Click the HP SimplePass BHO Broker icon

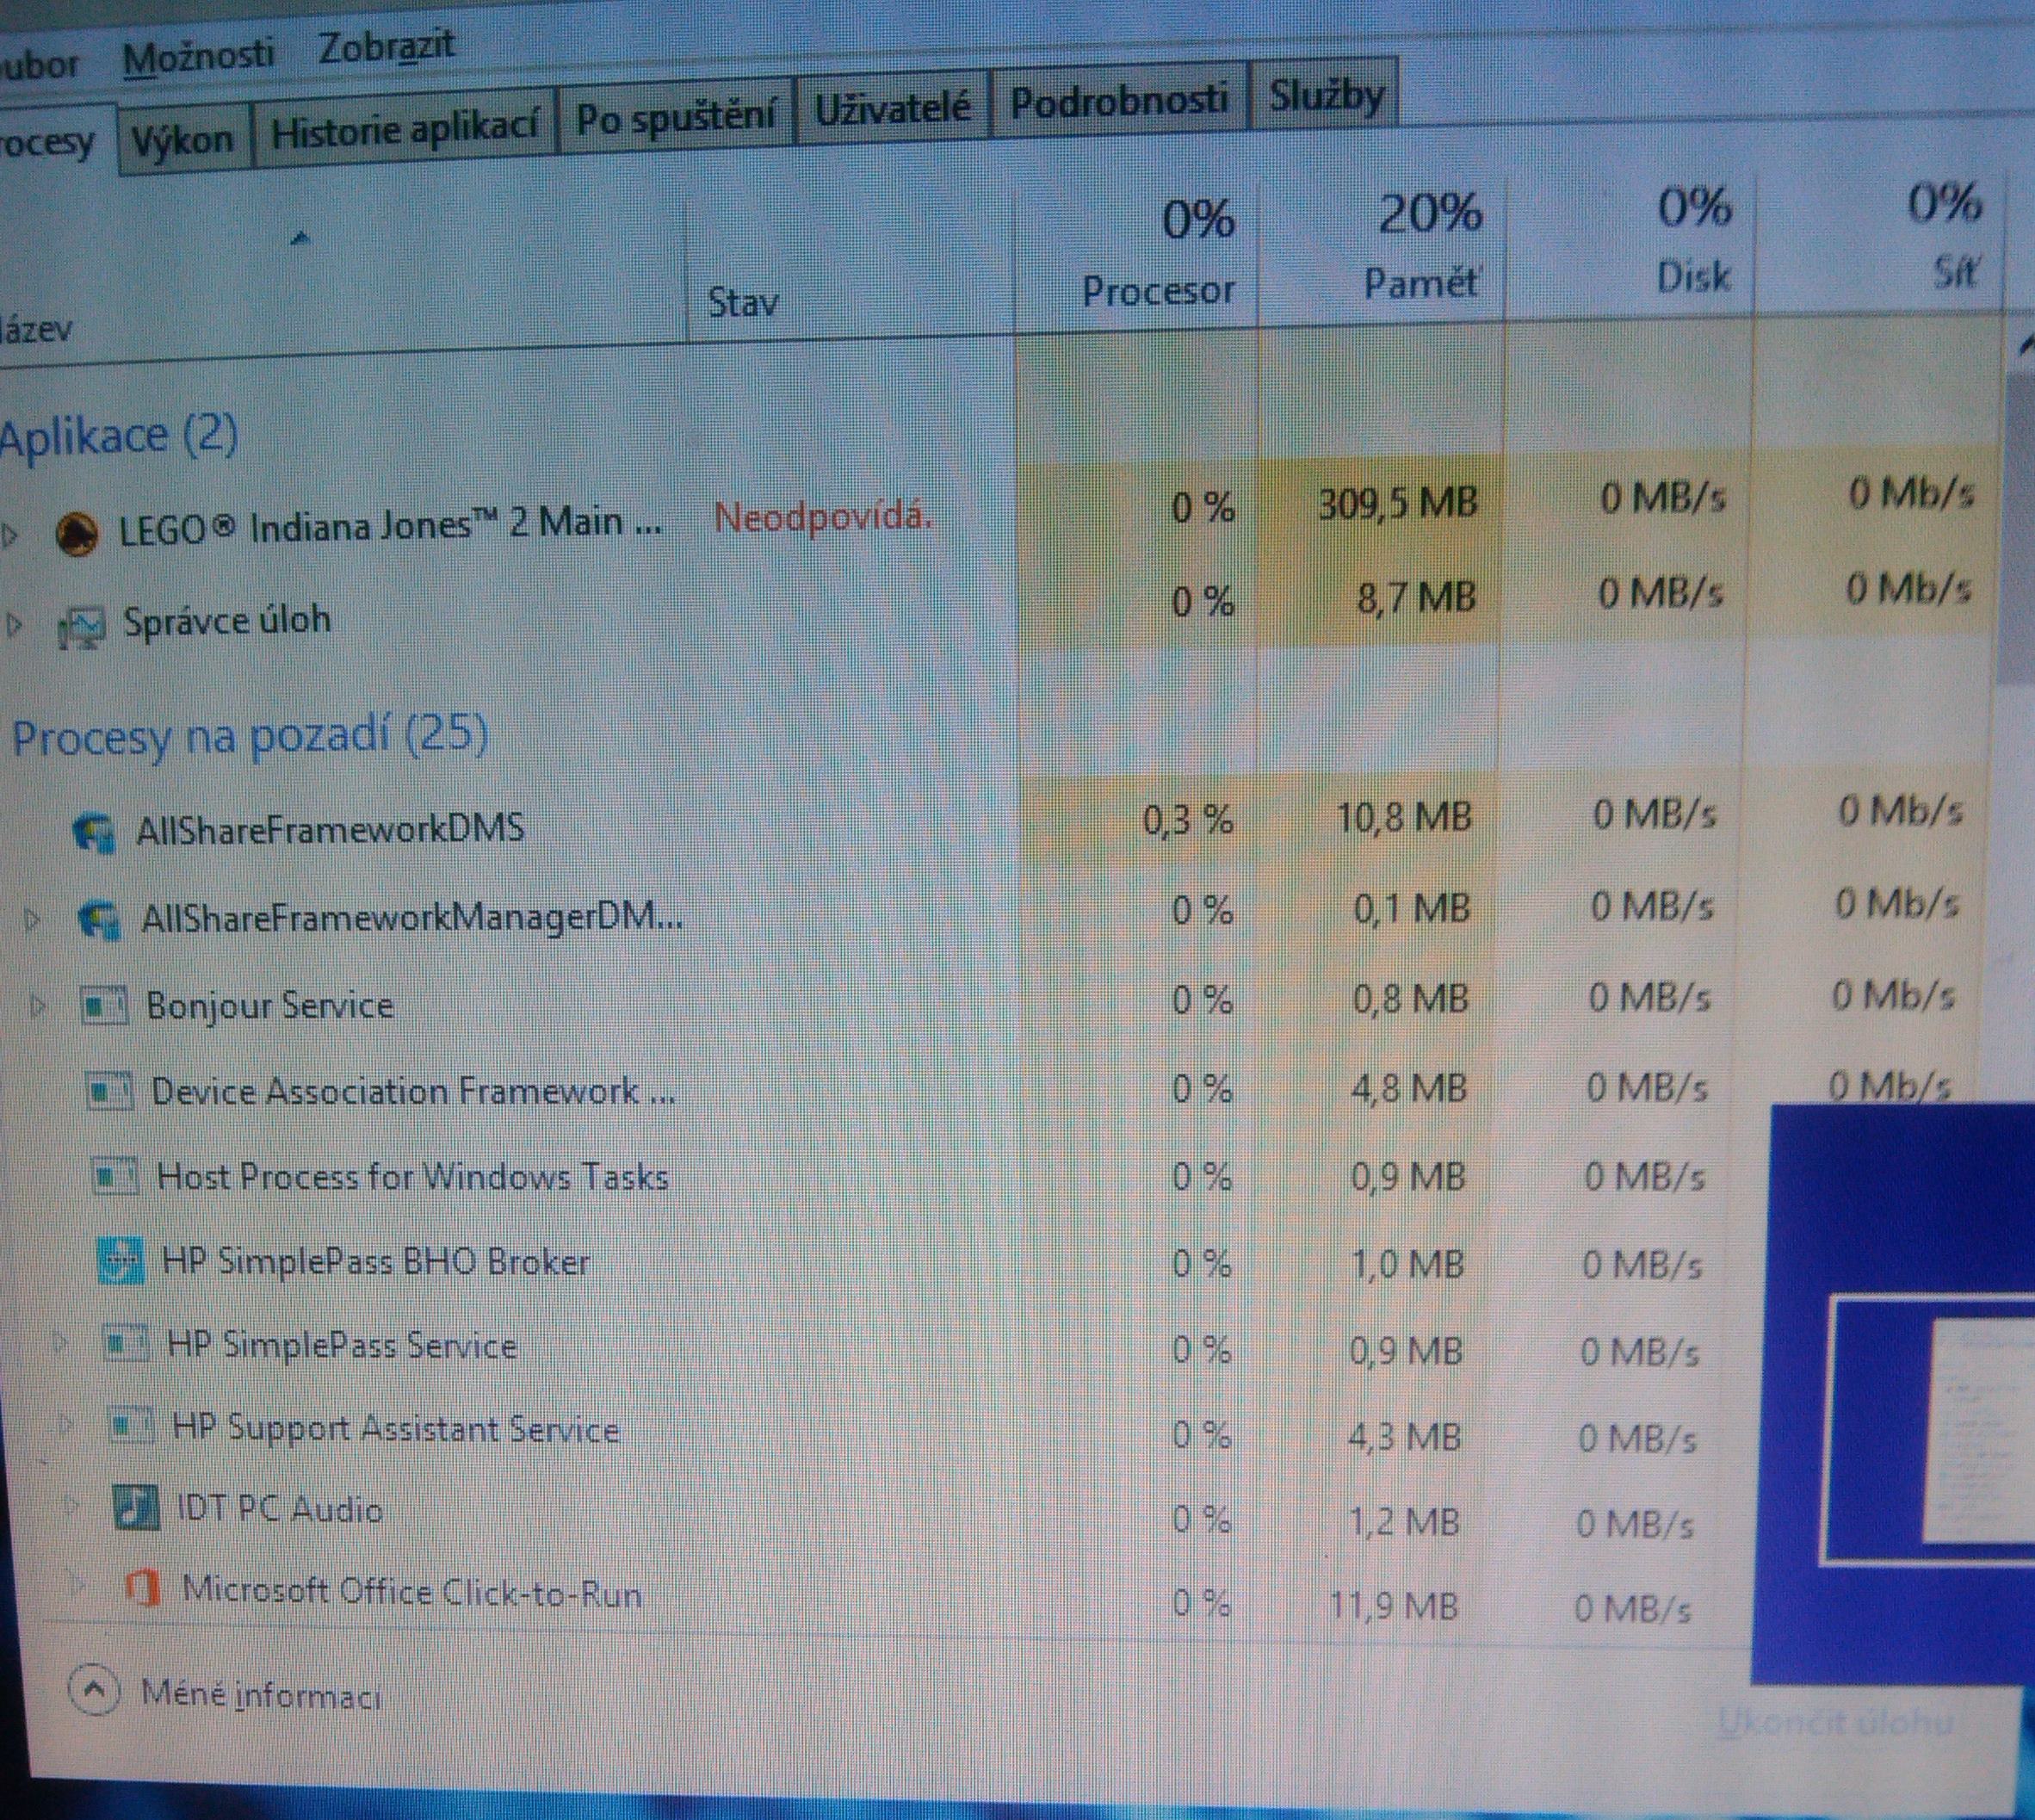pyautogui.click(x=123, y=1261)
